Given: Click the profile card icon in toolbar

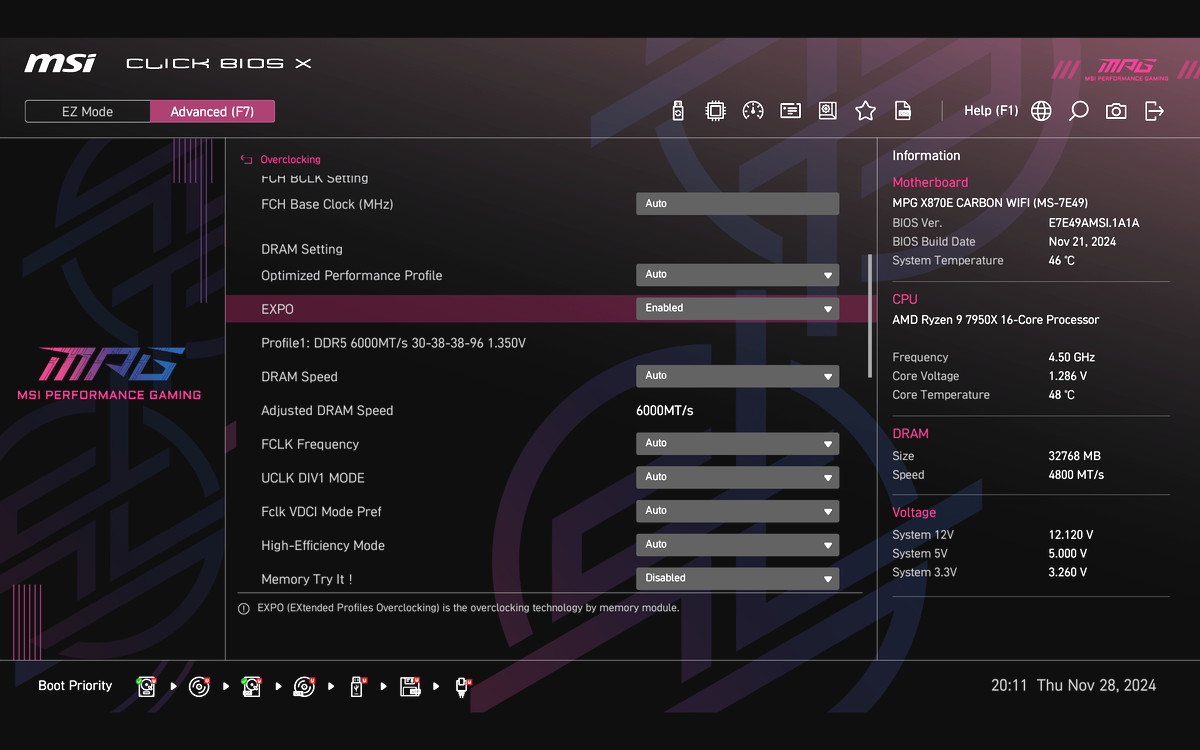Looking at the screenshot, I should [791, 111].
